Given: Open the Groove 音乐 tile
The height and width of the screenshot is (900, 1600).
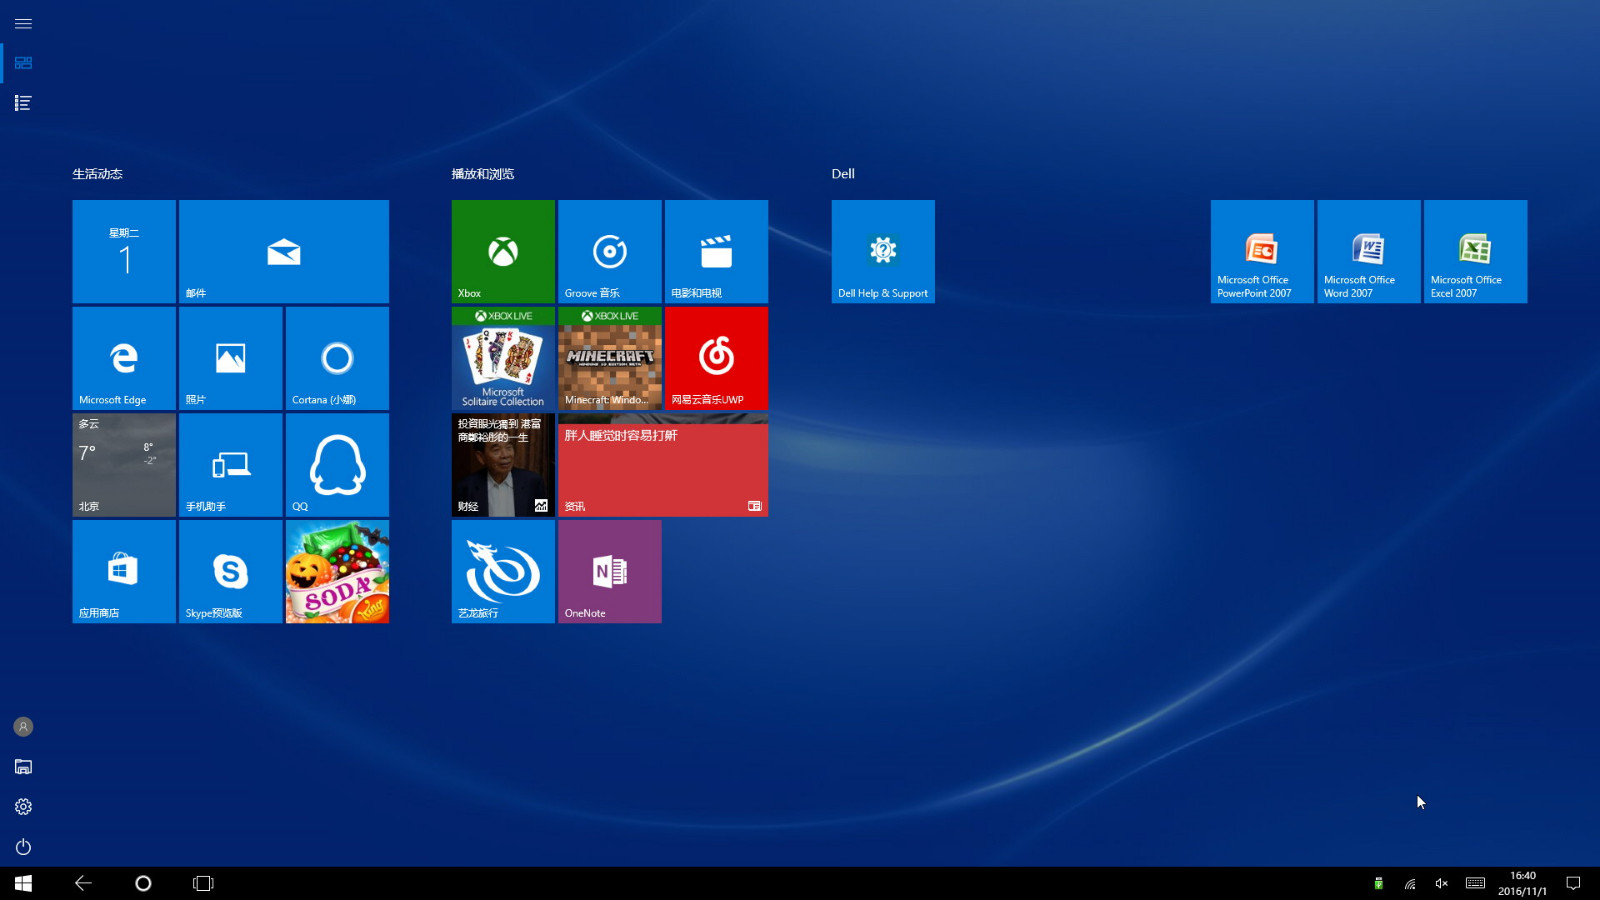Looking at the screenshot, I should coord(610,251).
